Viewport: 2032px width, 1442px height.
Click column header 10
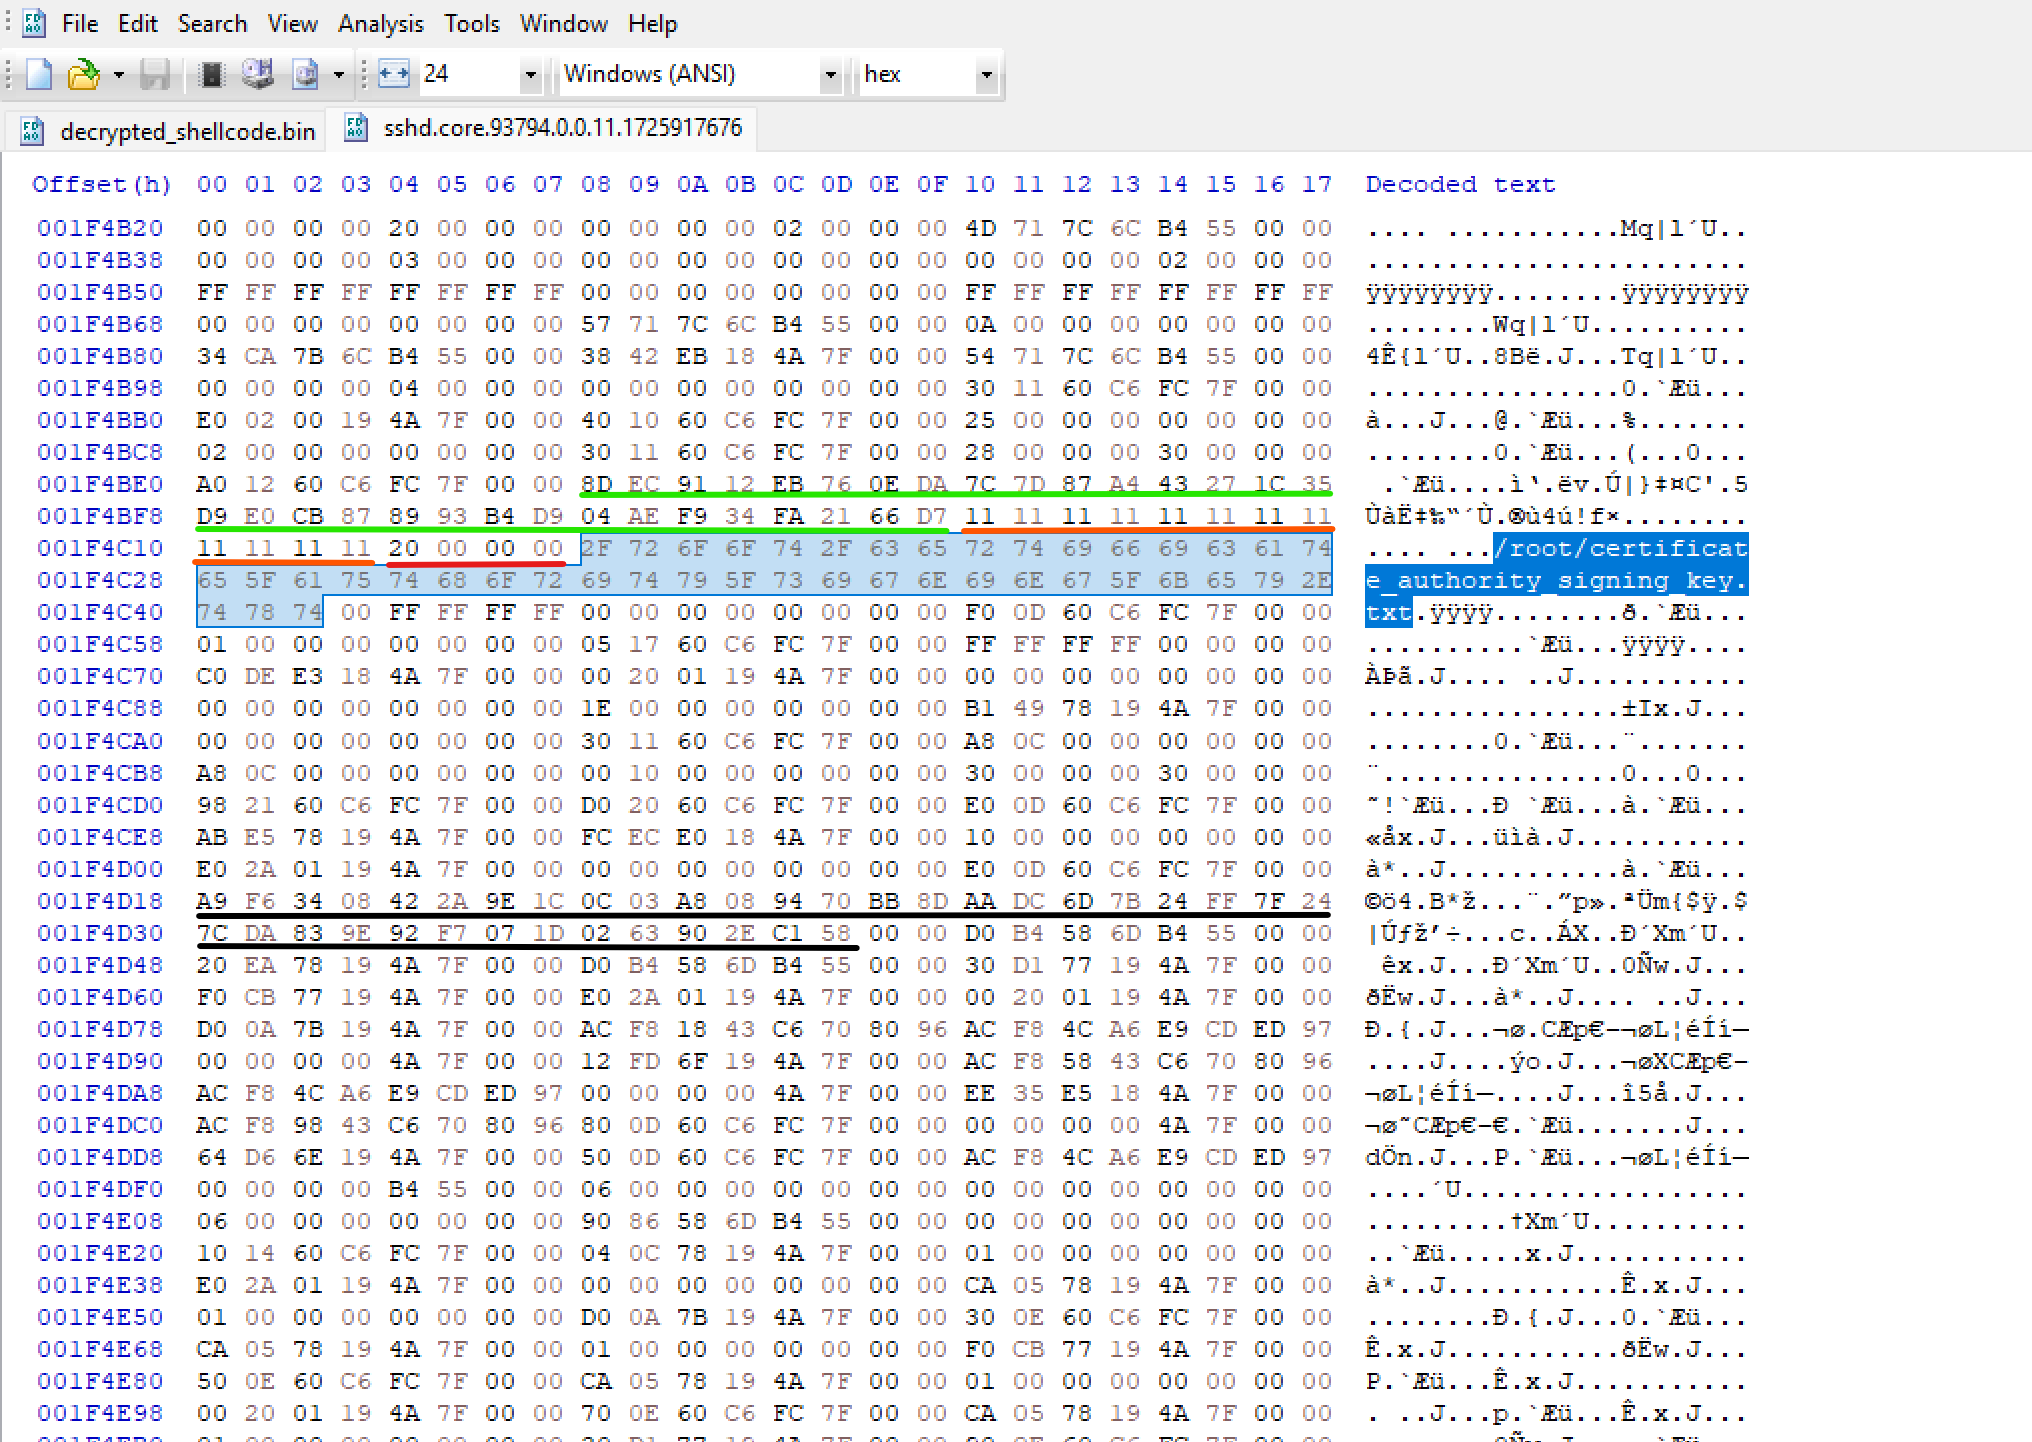point(980,184)
